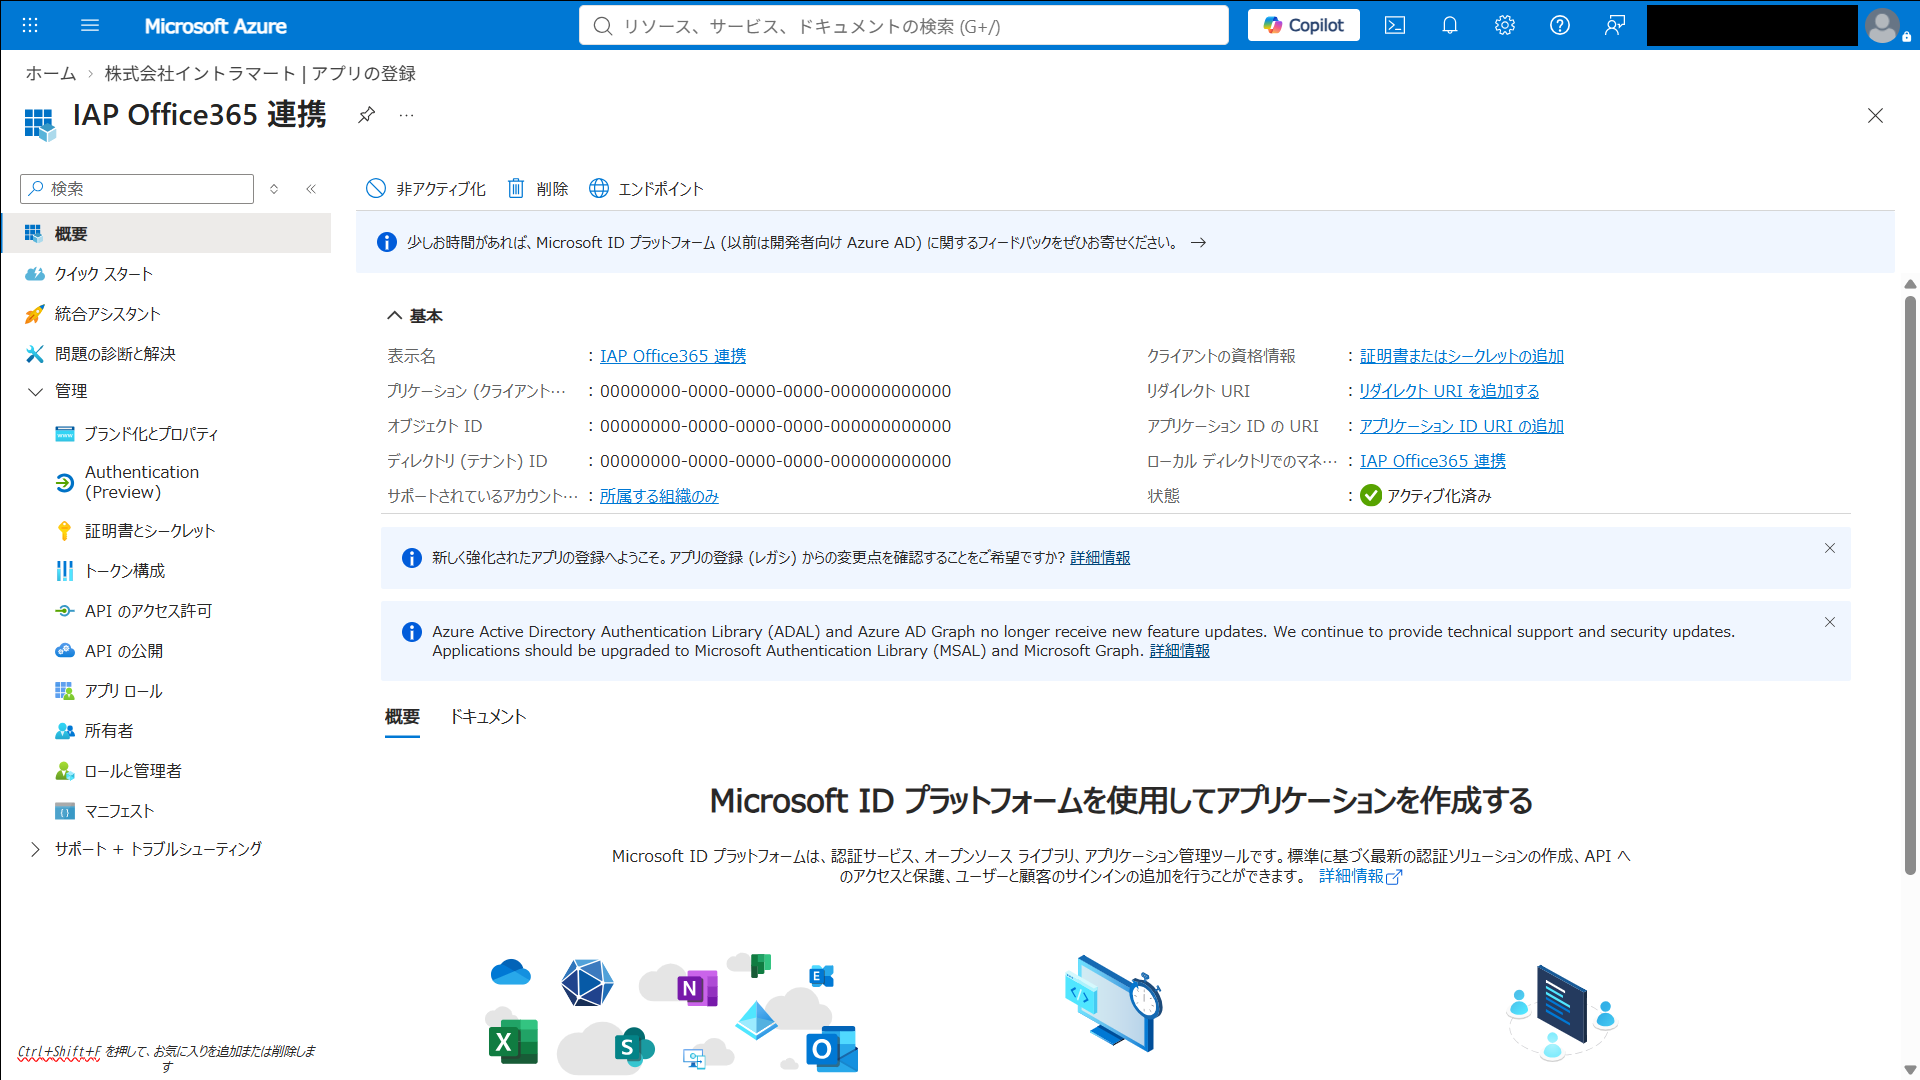Open 詳細情報 in the ADAL banner
Image resolution: width=1920 pixels, height=1080 pixels.
tap(1179, 650)
